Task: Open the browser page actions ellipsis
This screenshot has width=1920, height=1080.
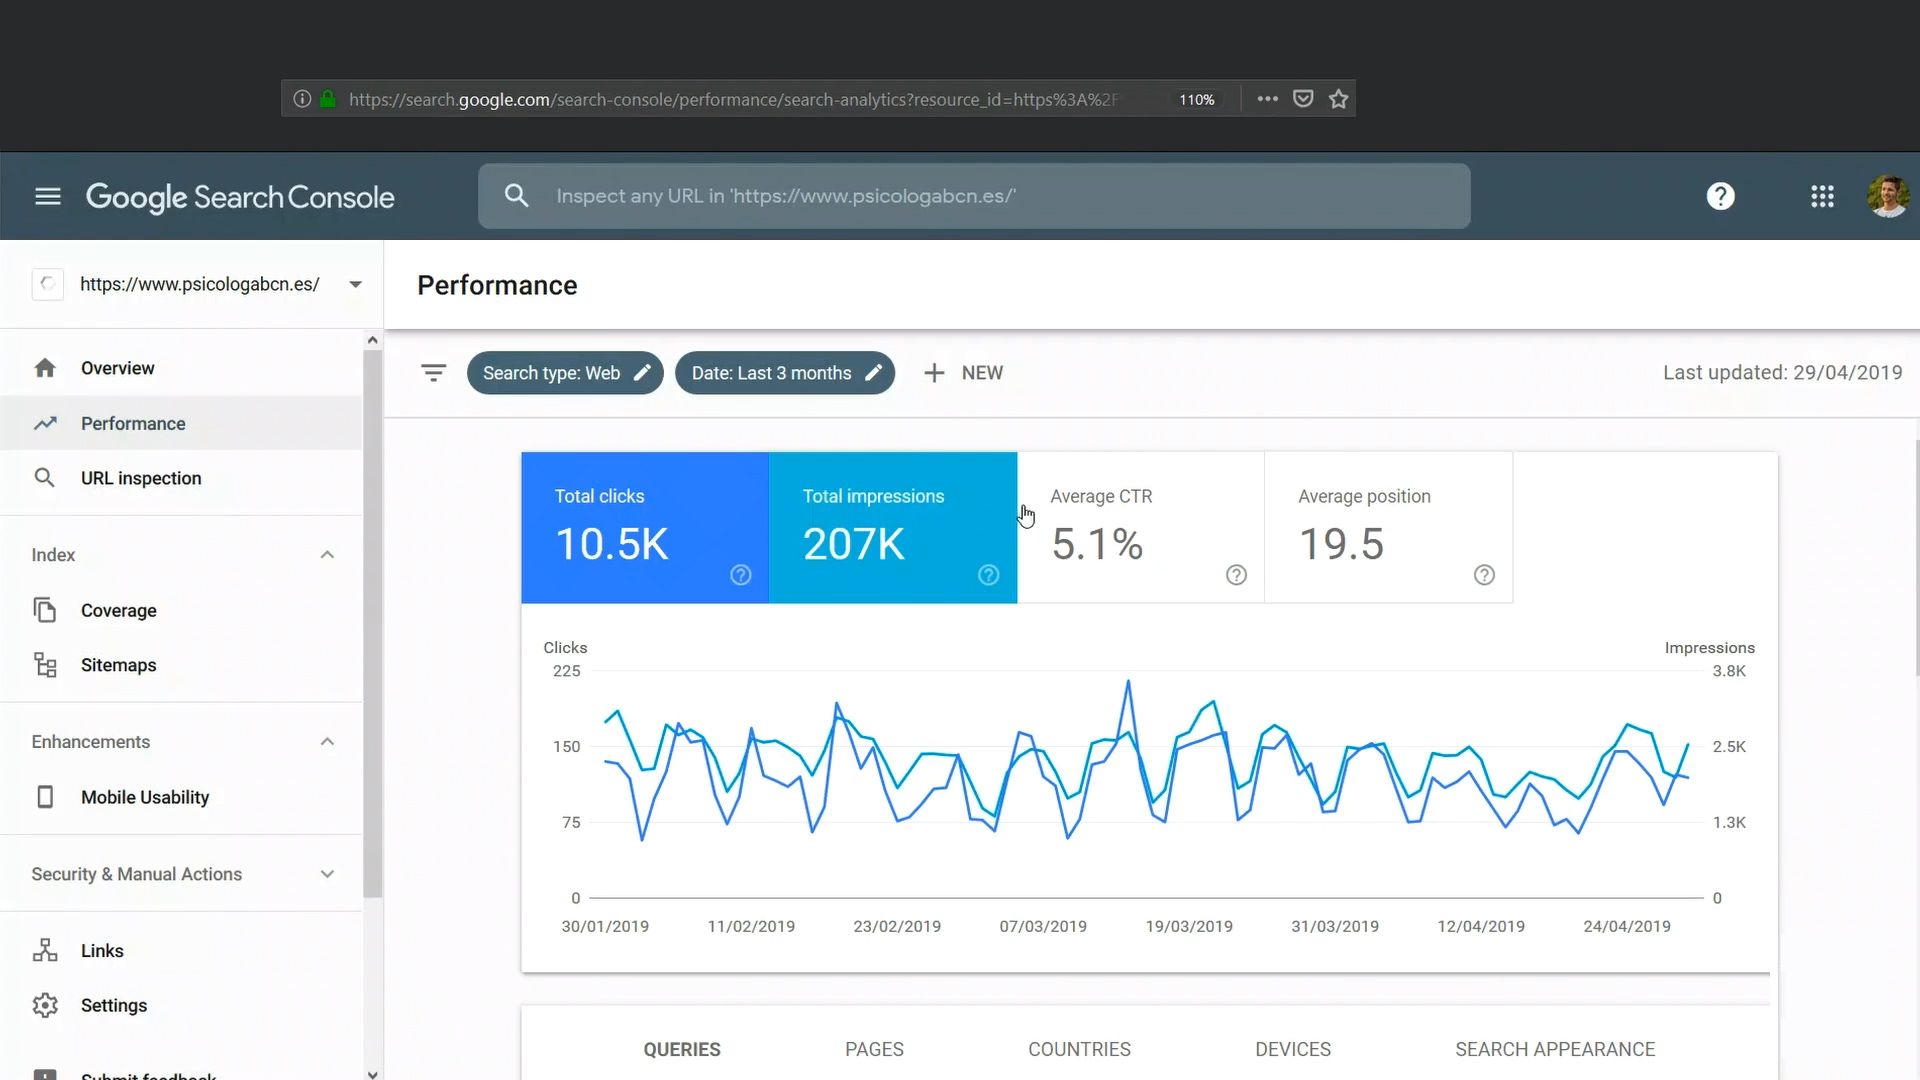Action: pyautogui.click(x=1267, y=99)
